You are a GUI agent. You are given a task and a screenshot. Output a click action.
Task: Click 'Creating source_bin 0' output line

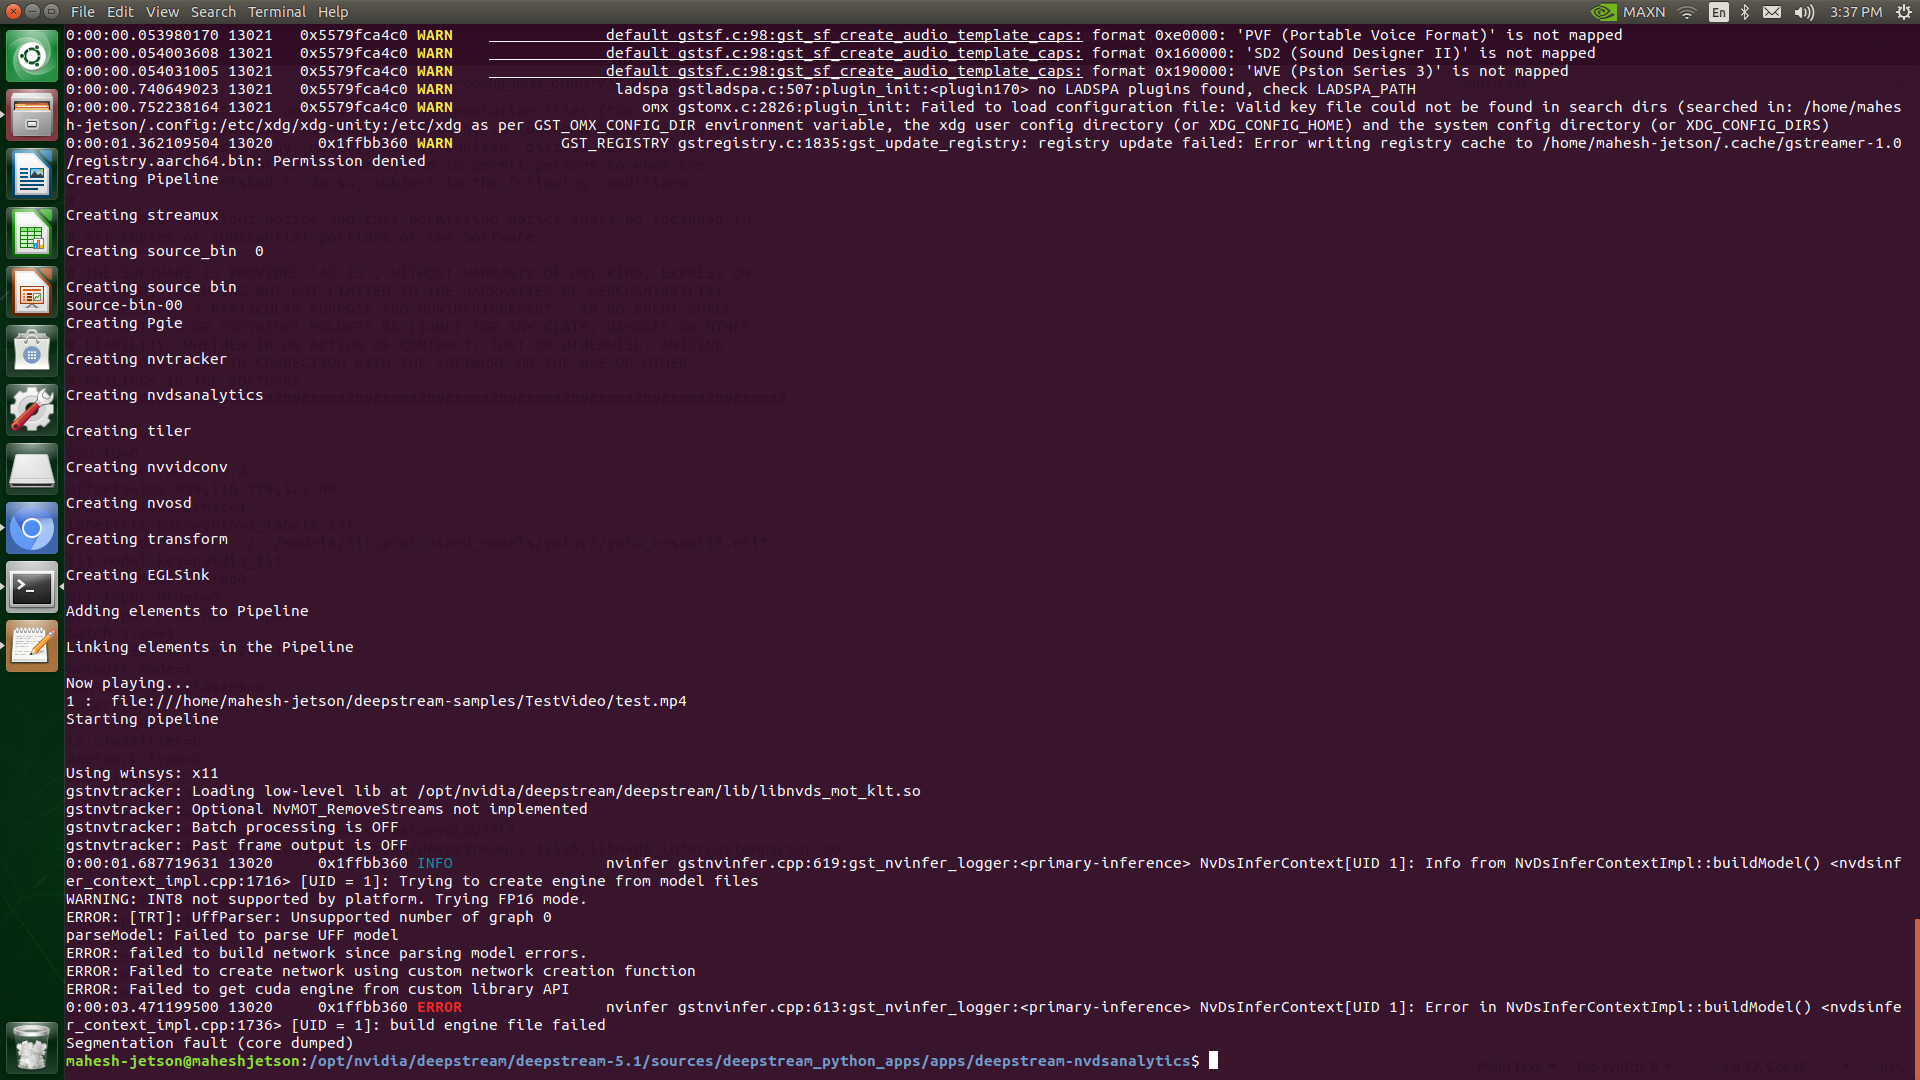165,251
